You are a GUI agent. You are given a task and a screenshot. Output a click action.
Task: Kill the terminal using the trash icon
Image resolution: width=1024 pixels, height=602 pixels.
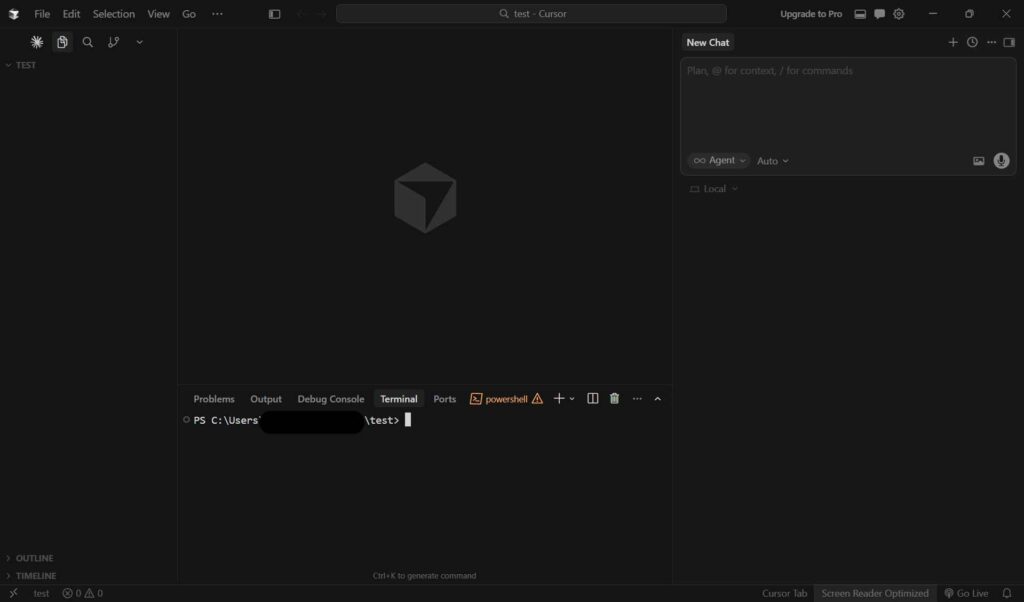tap(614, 398)
